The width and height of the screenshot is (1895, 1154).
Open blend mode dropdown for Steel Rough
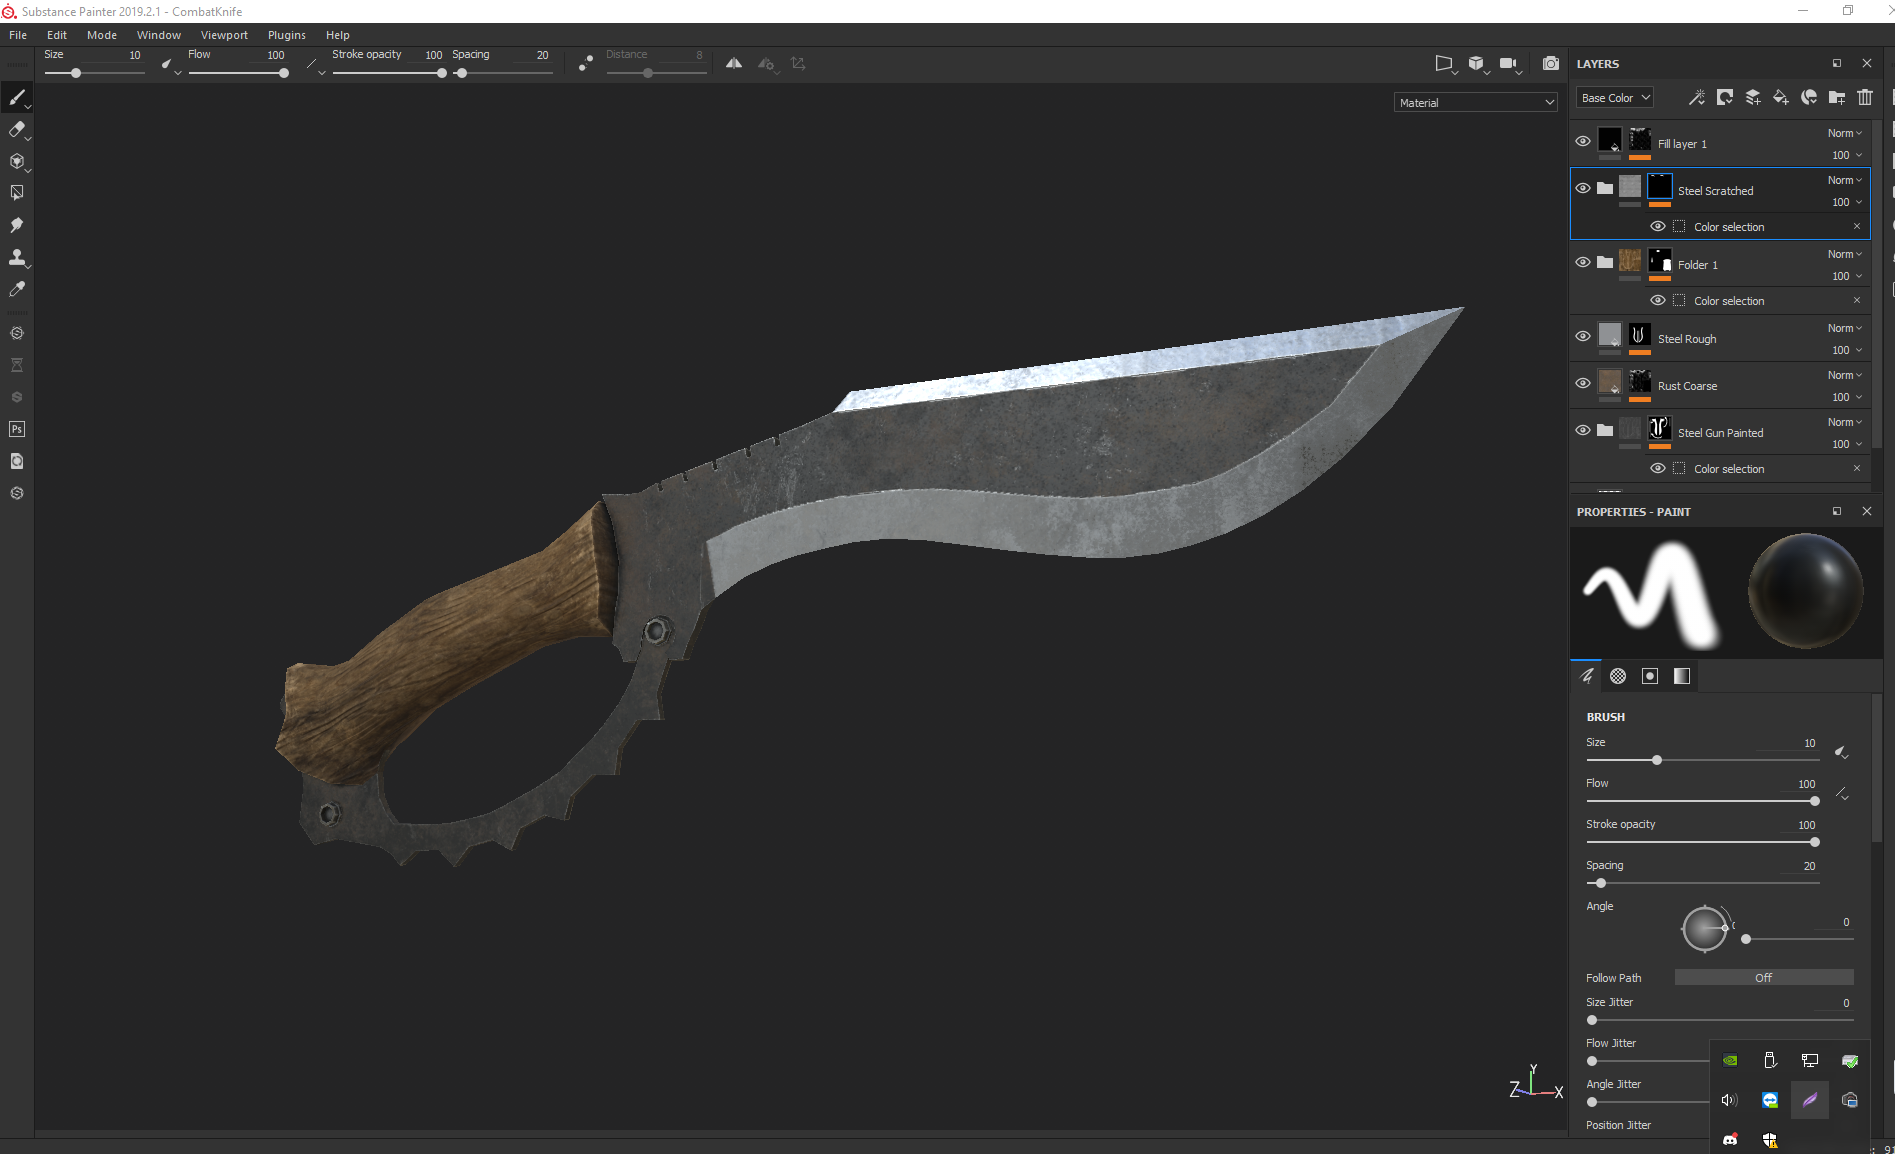pos(1845,328)
